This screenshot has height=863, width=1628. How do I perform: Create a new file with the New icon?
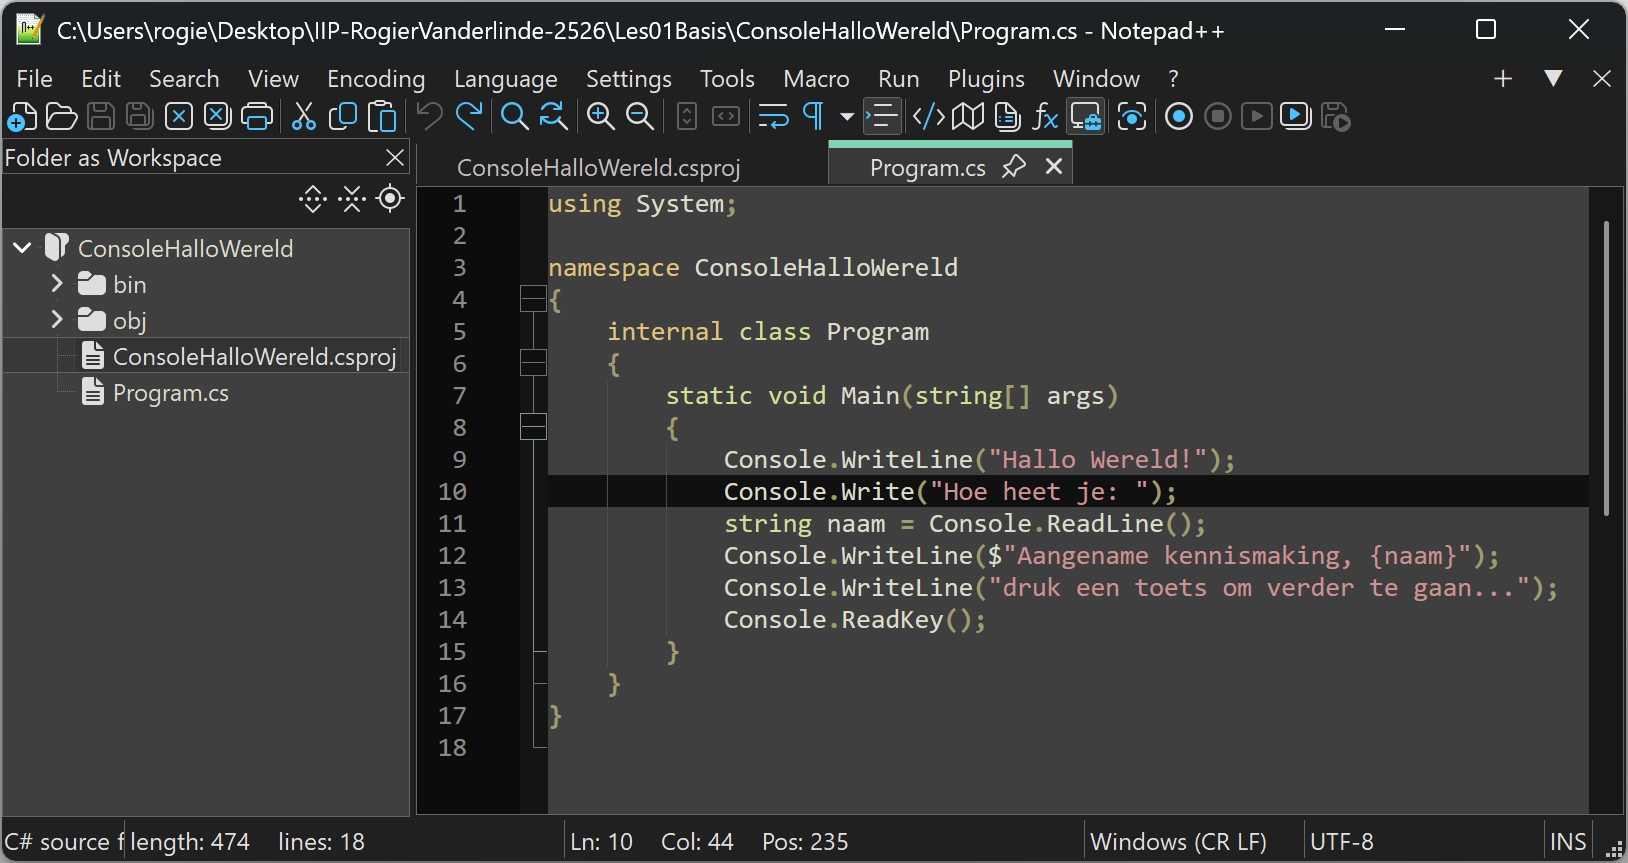pyautogui.click(x=22, y=117)
